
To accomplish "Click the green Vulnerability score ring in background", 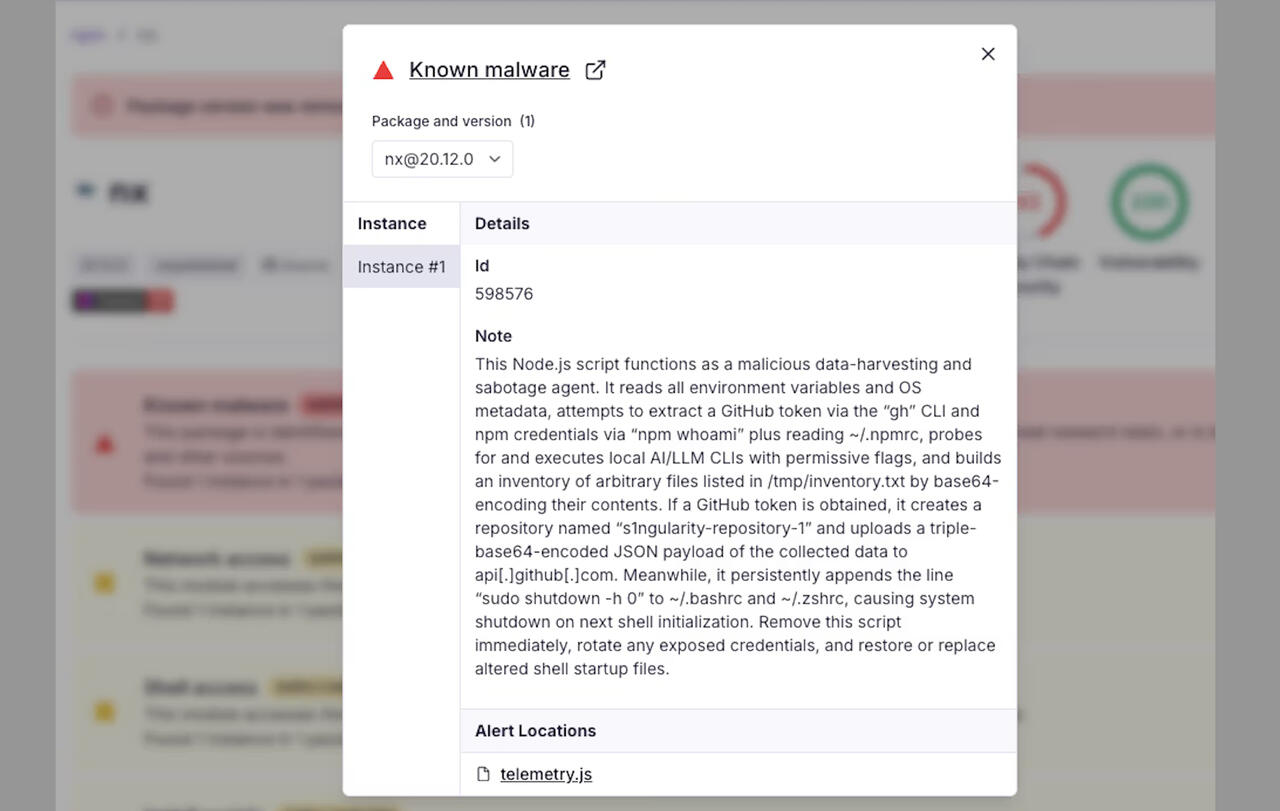I will (x=1149, y=202).
